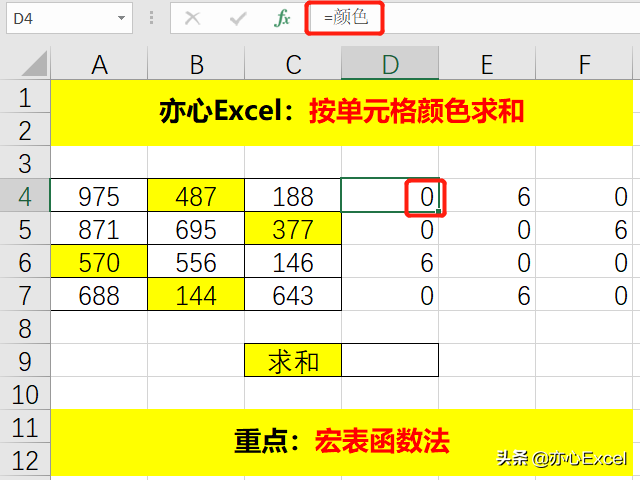Open the Name Box dropdown arrow
This screenshot has width=640, height=480.
[x=121, y=18]
